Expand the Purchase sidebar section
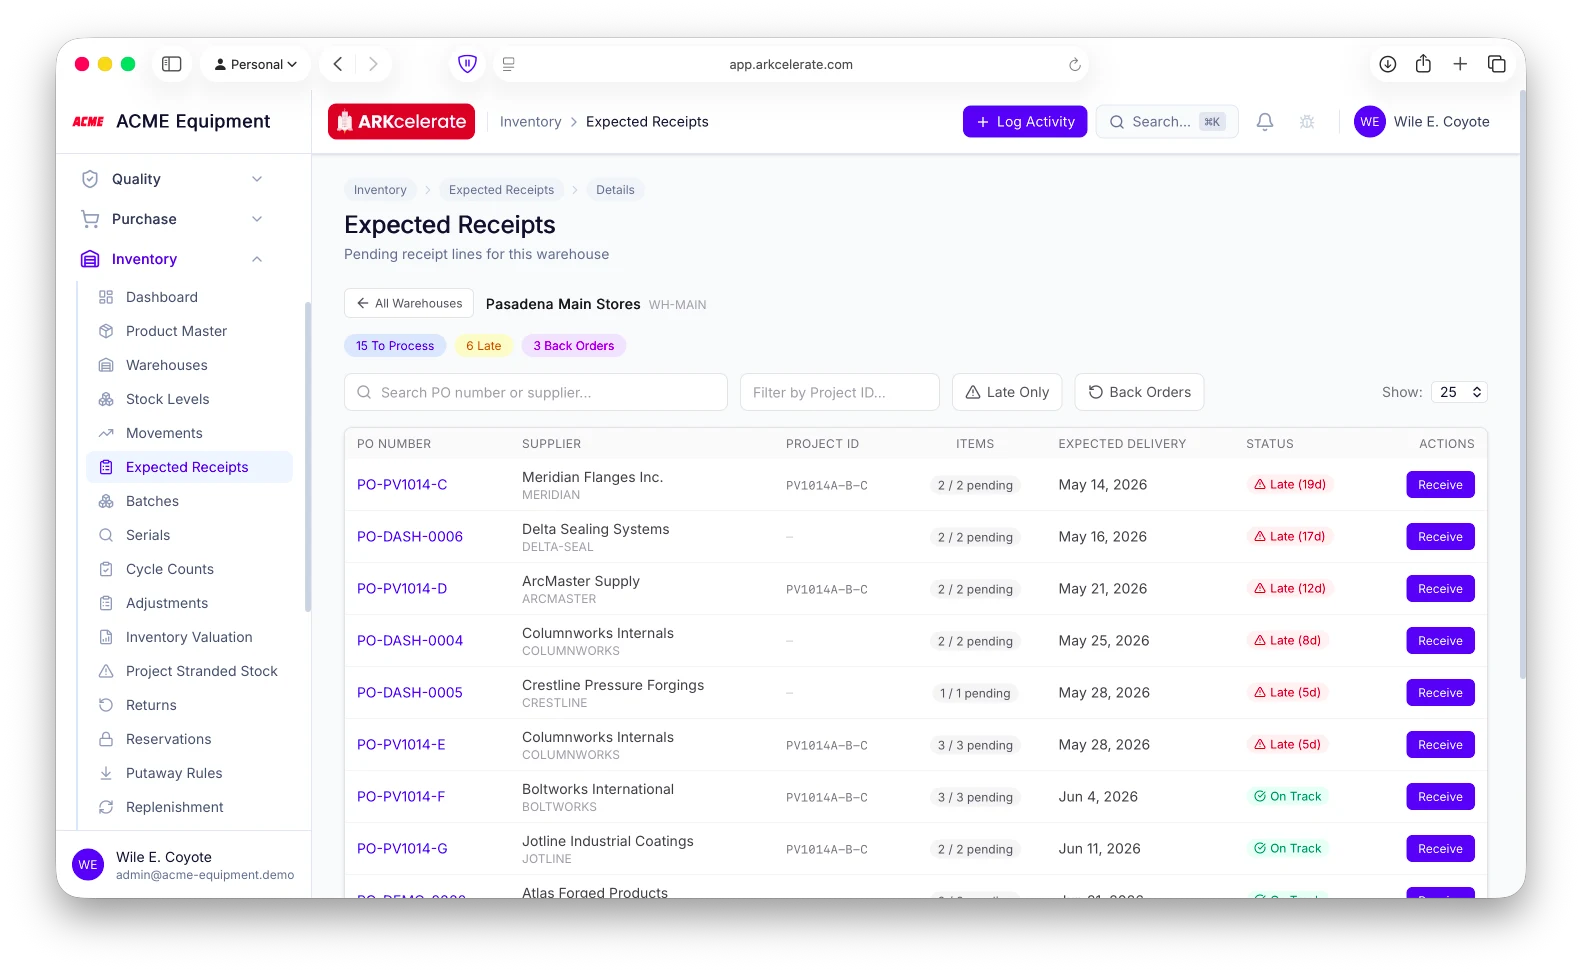The width and height of the screenshot is (1582, 972). [x=172, y=219]
